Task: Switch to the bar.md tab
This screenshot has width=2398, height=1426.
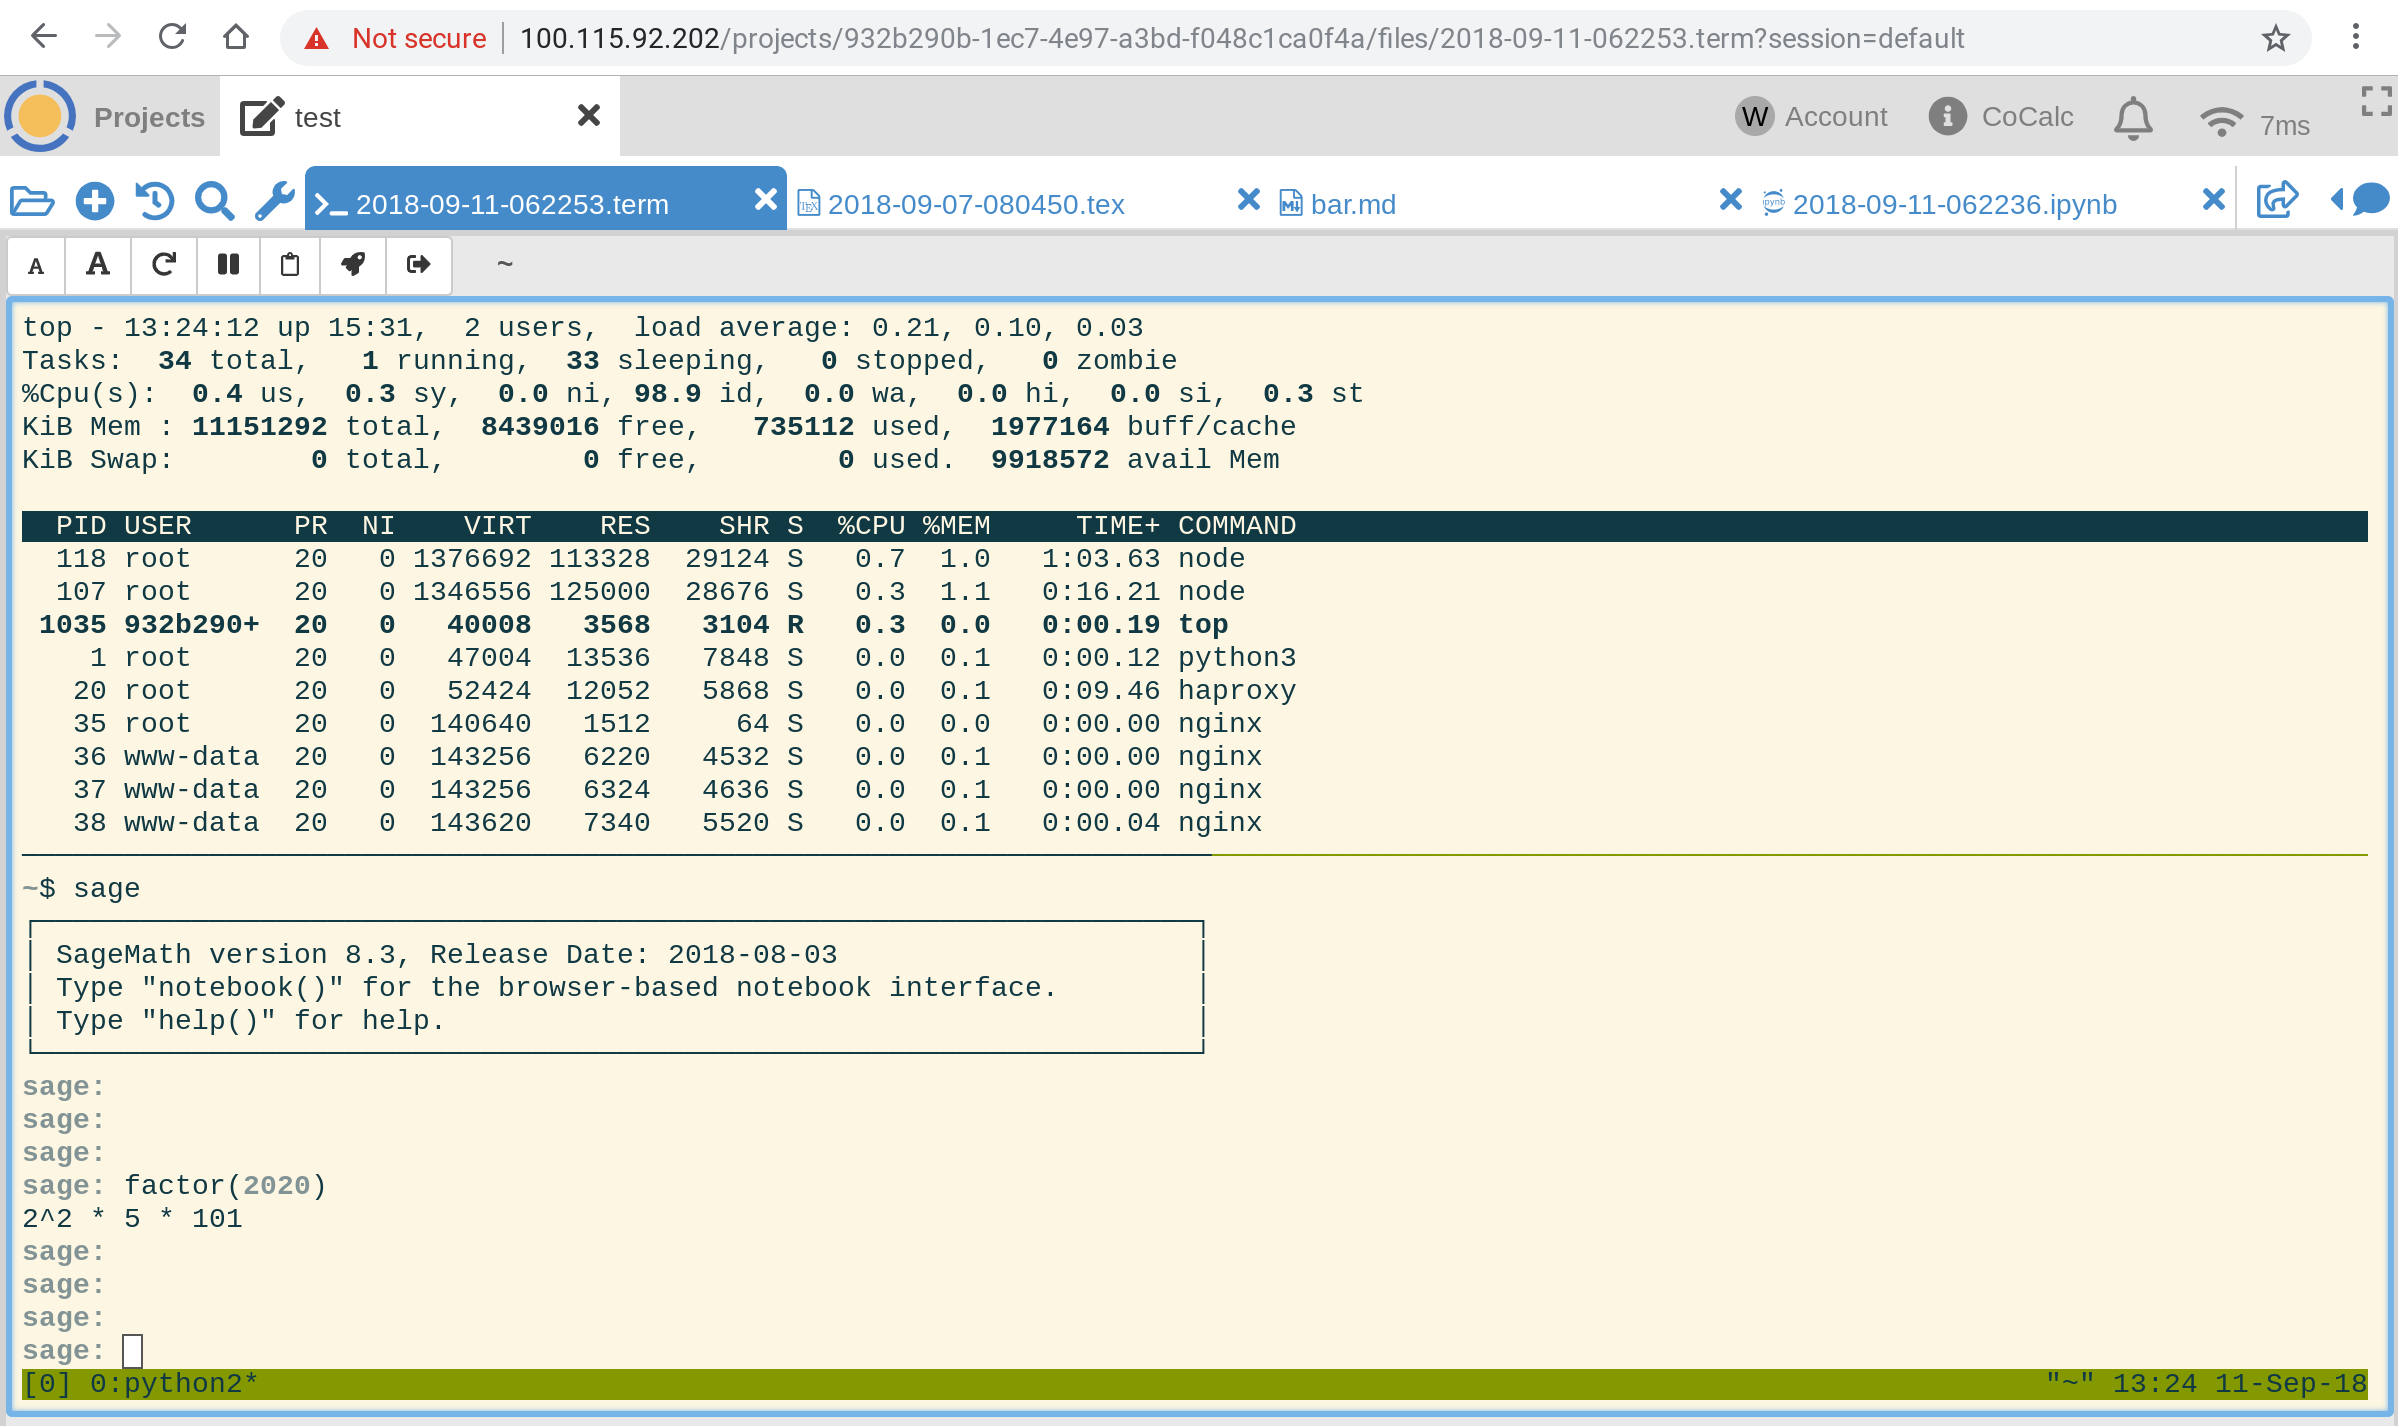Action: click(1352, 204)
